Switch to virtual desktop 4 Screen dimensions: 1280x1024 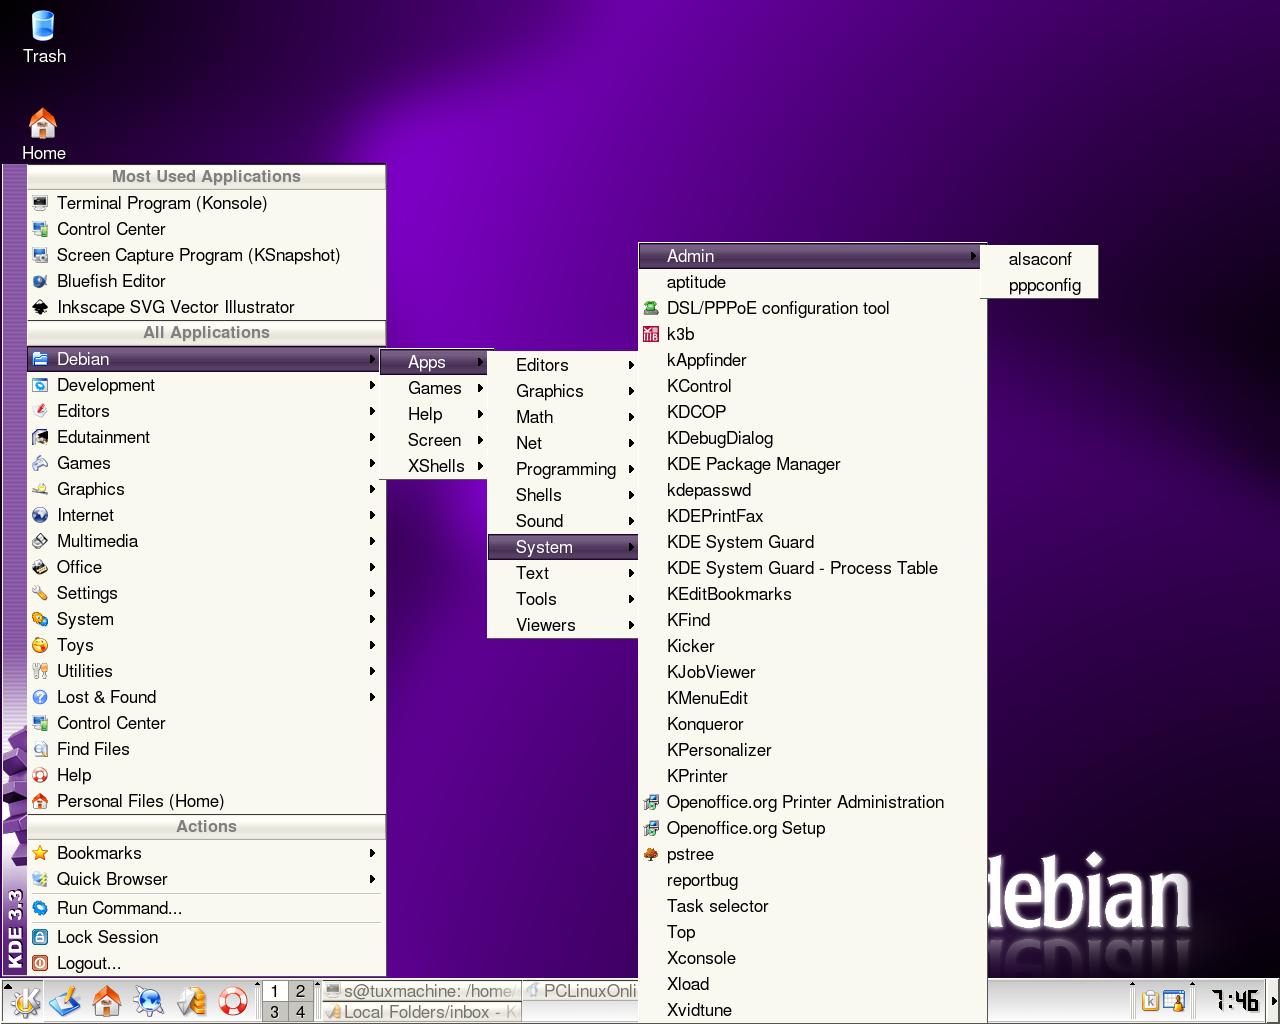click(300, 1011)
